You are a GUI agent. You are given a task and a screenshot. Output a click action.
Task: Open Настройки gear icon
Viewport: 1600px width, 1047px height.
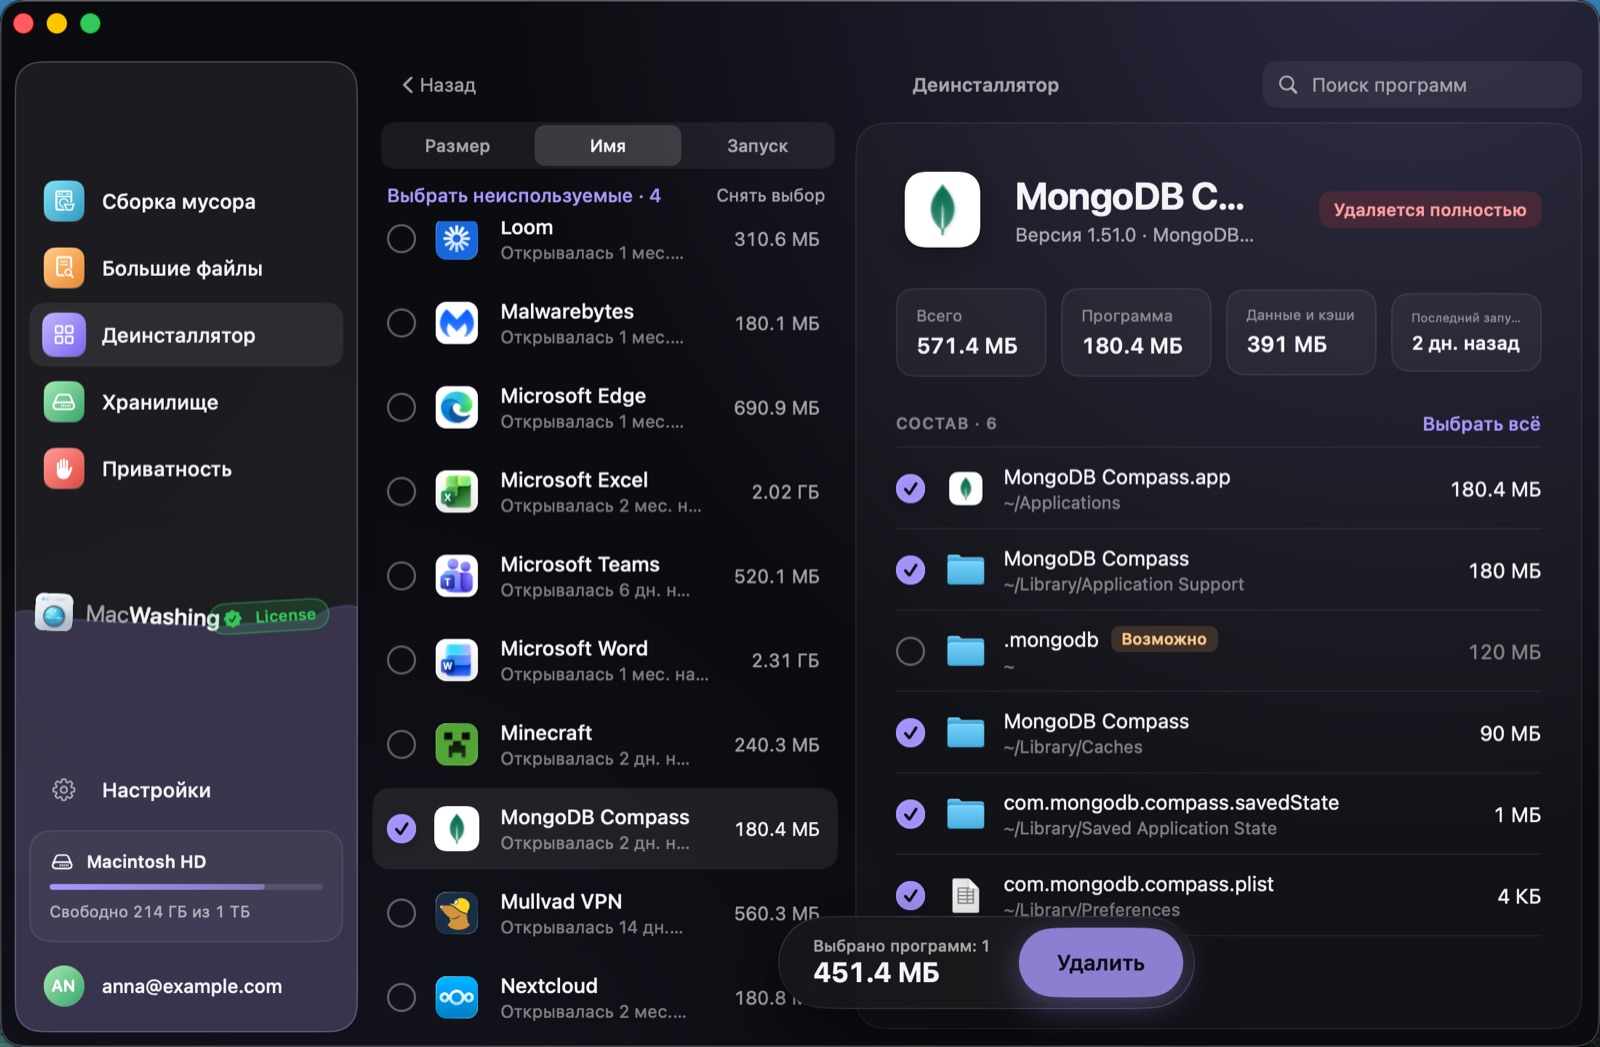point(64,790)
